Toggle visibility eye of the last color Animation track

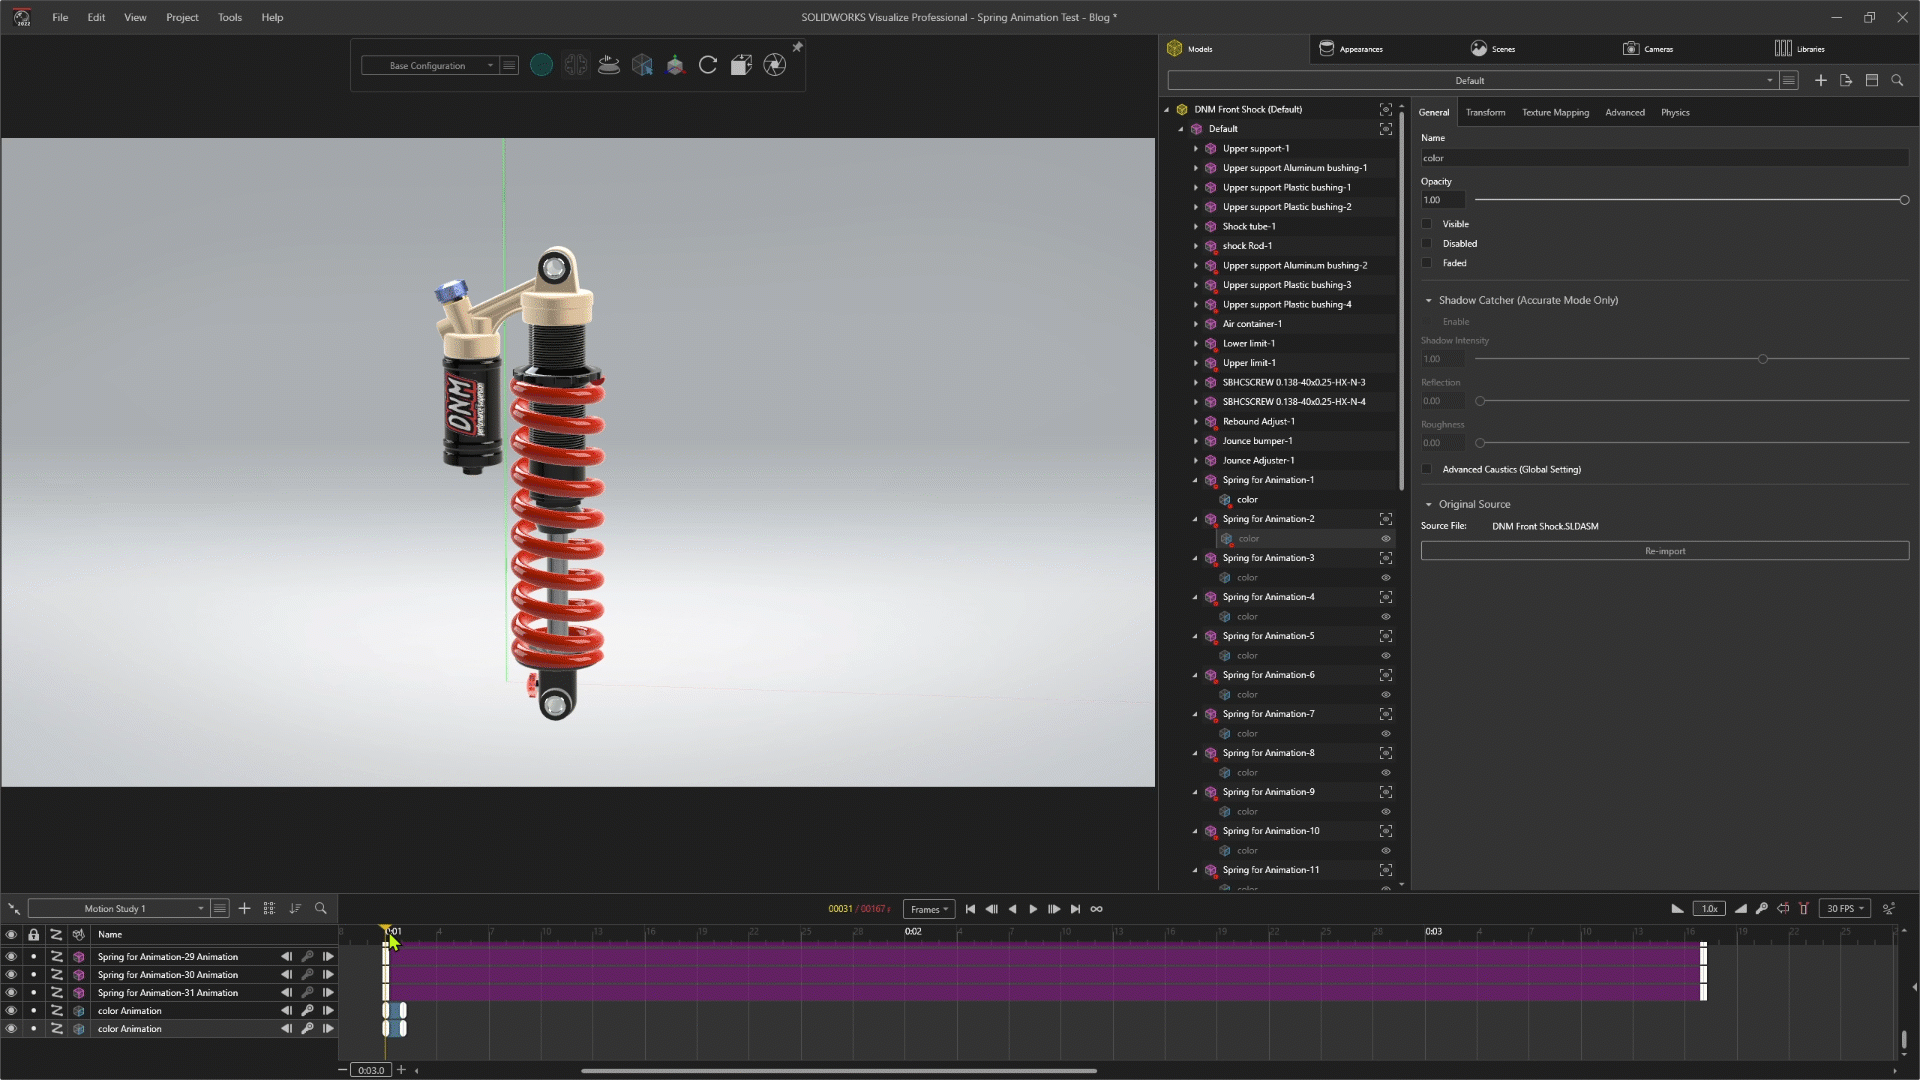pyautogui.click(x=11, y=1028)
